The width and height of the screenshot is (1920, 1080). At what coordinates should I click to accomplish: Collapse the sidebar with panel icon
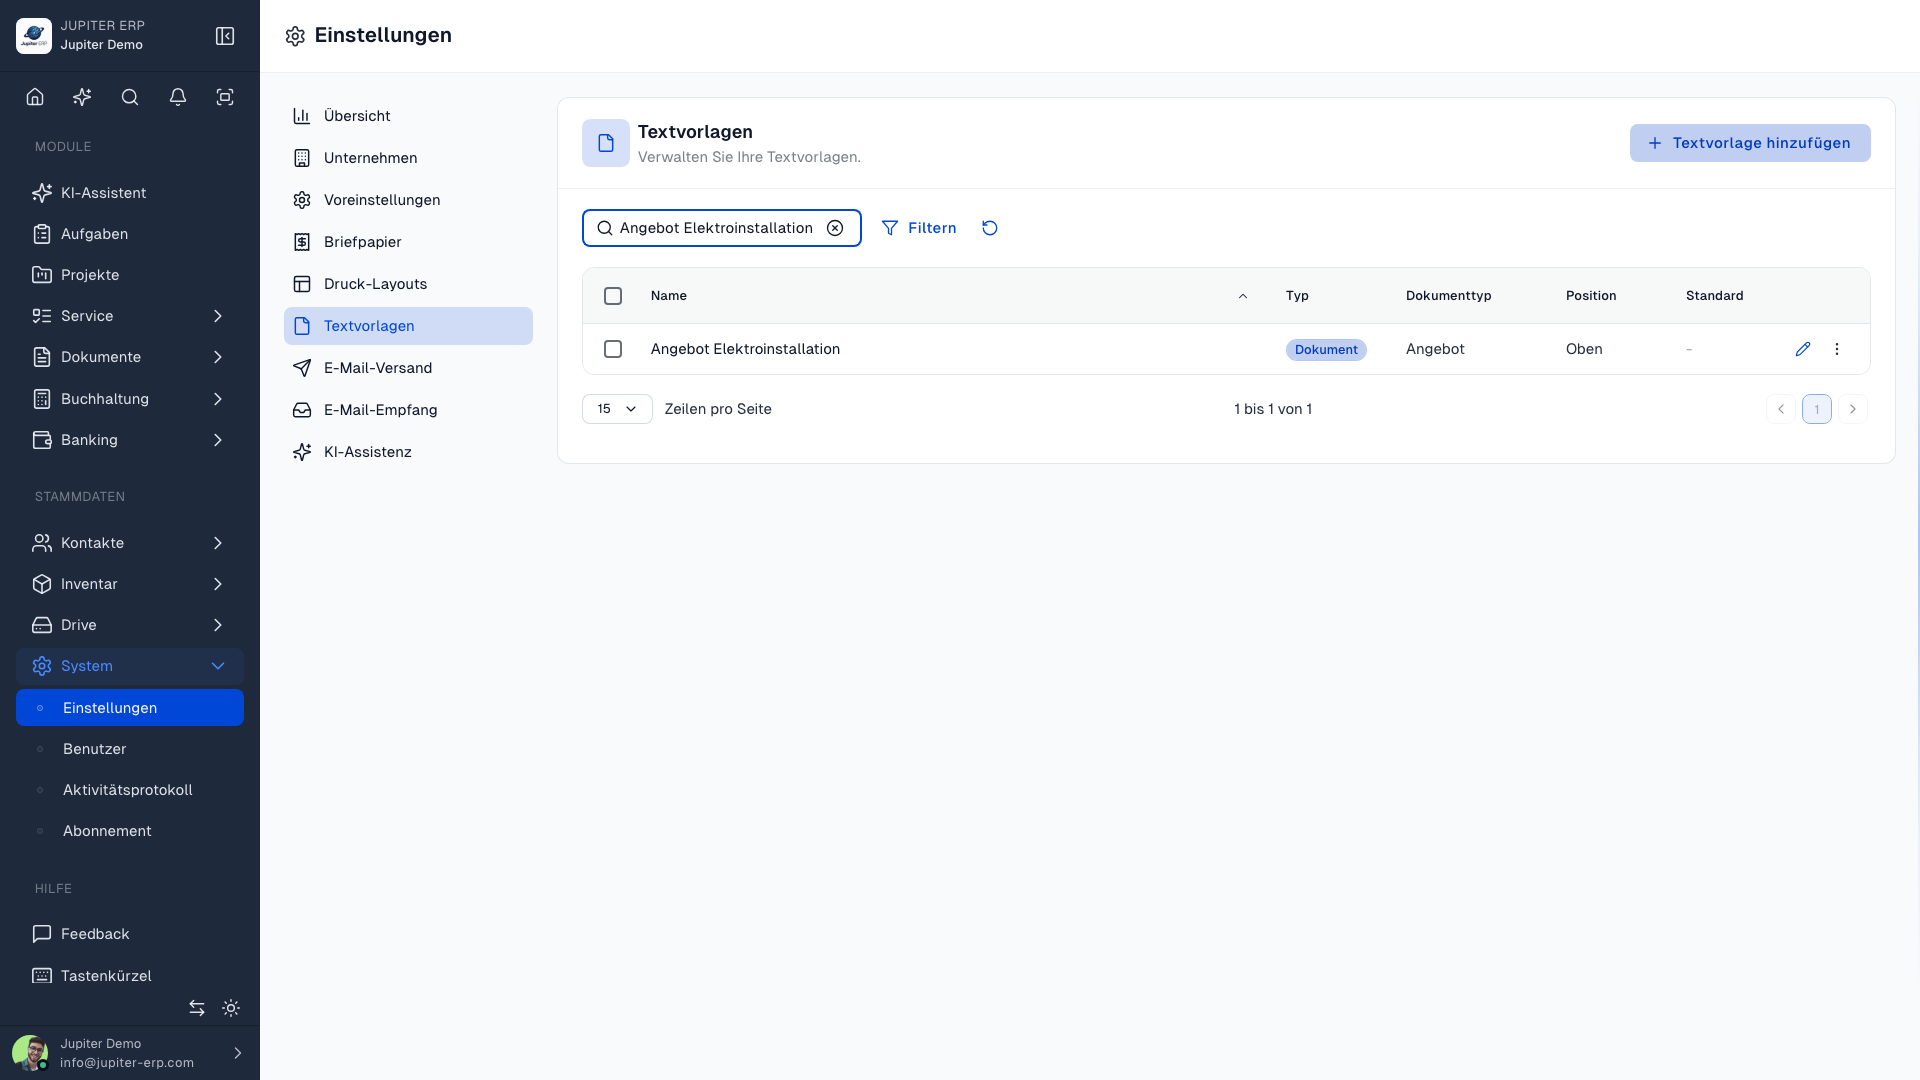(225, 36)
